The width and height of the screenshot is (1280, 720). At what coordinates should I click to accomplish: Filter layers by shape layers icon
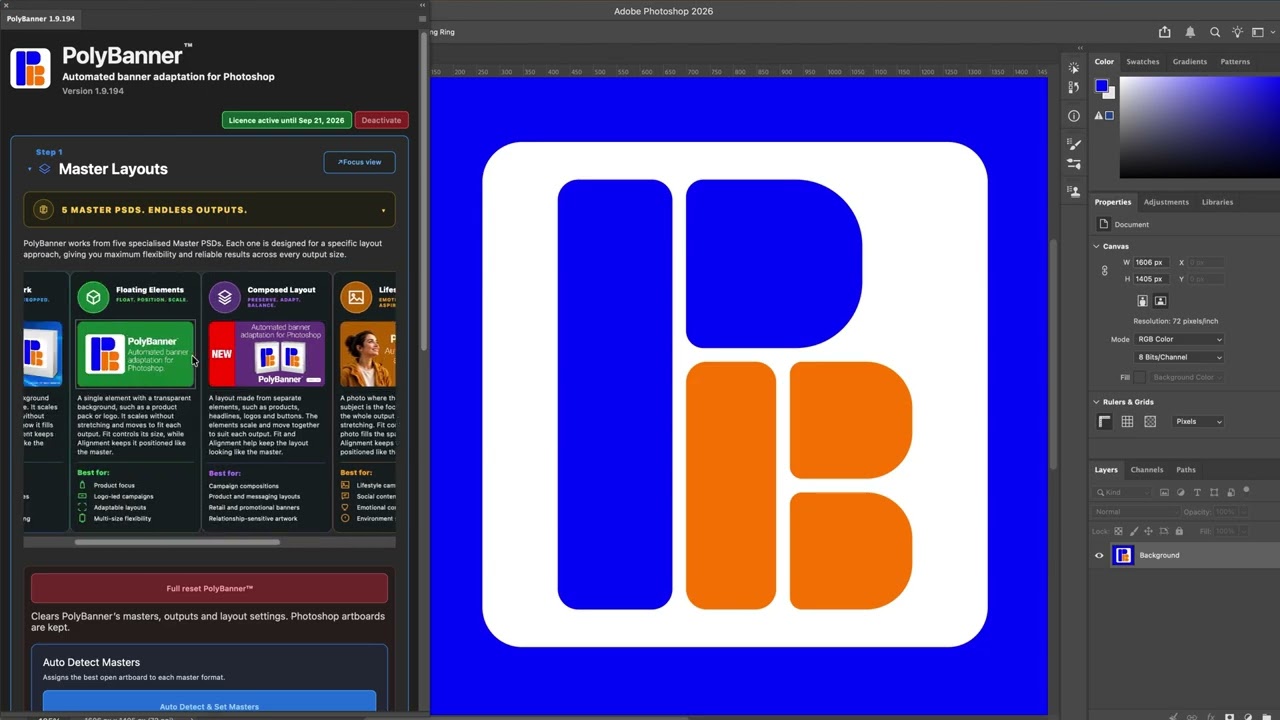tap(1214, 492)
